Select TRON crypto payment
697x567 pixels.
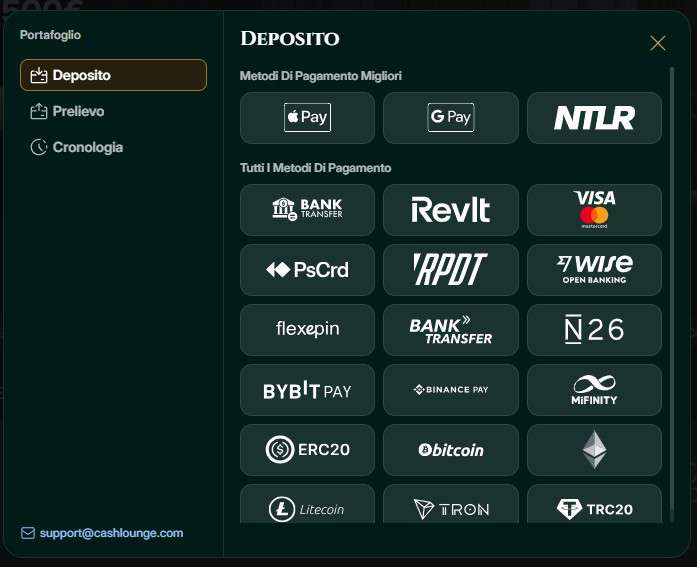[x=451, y=503]
